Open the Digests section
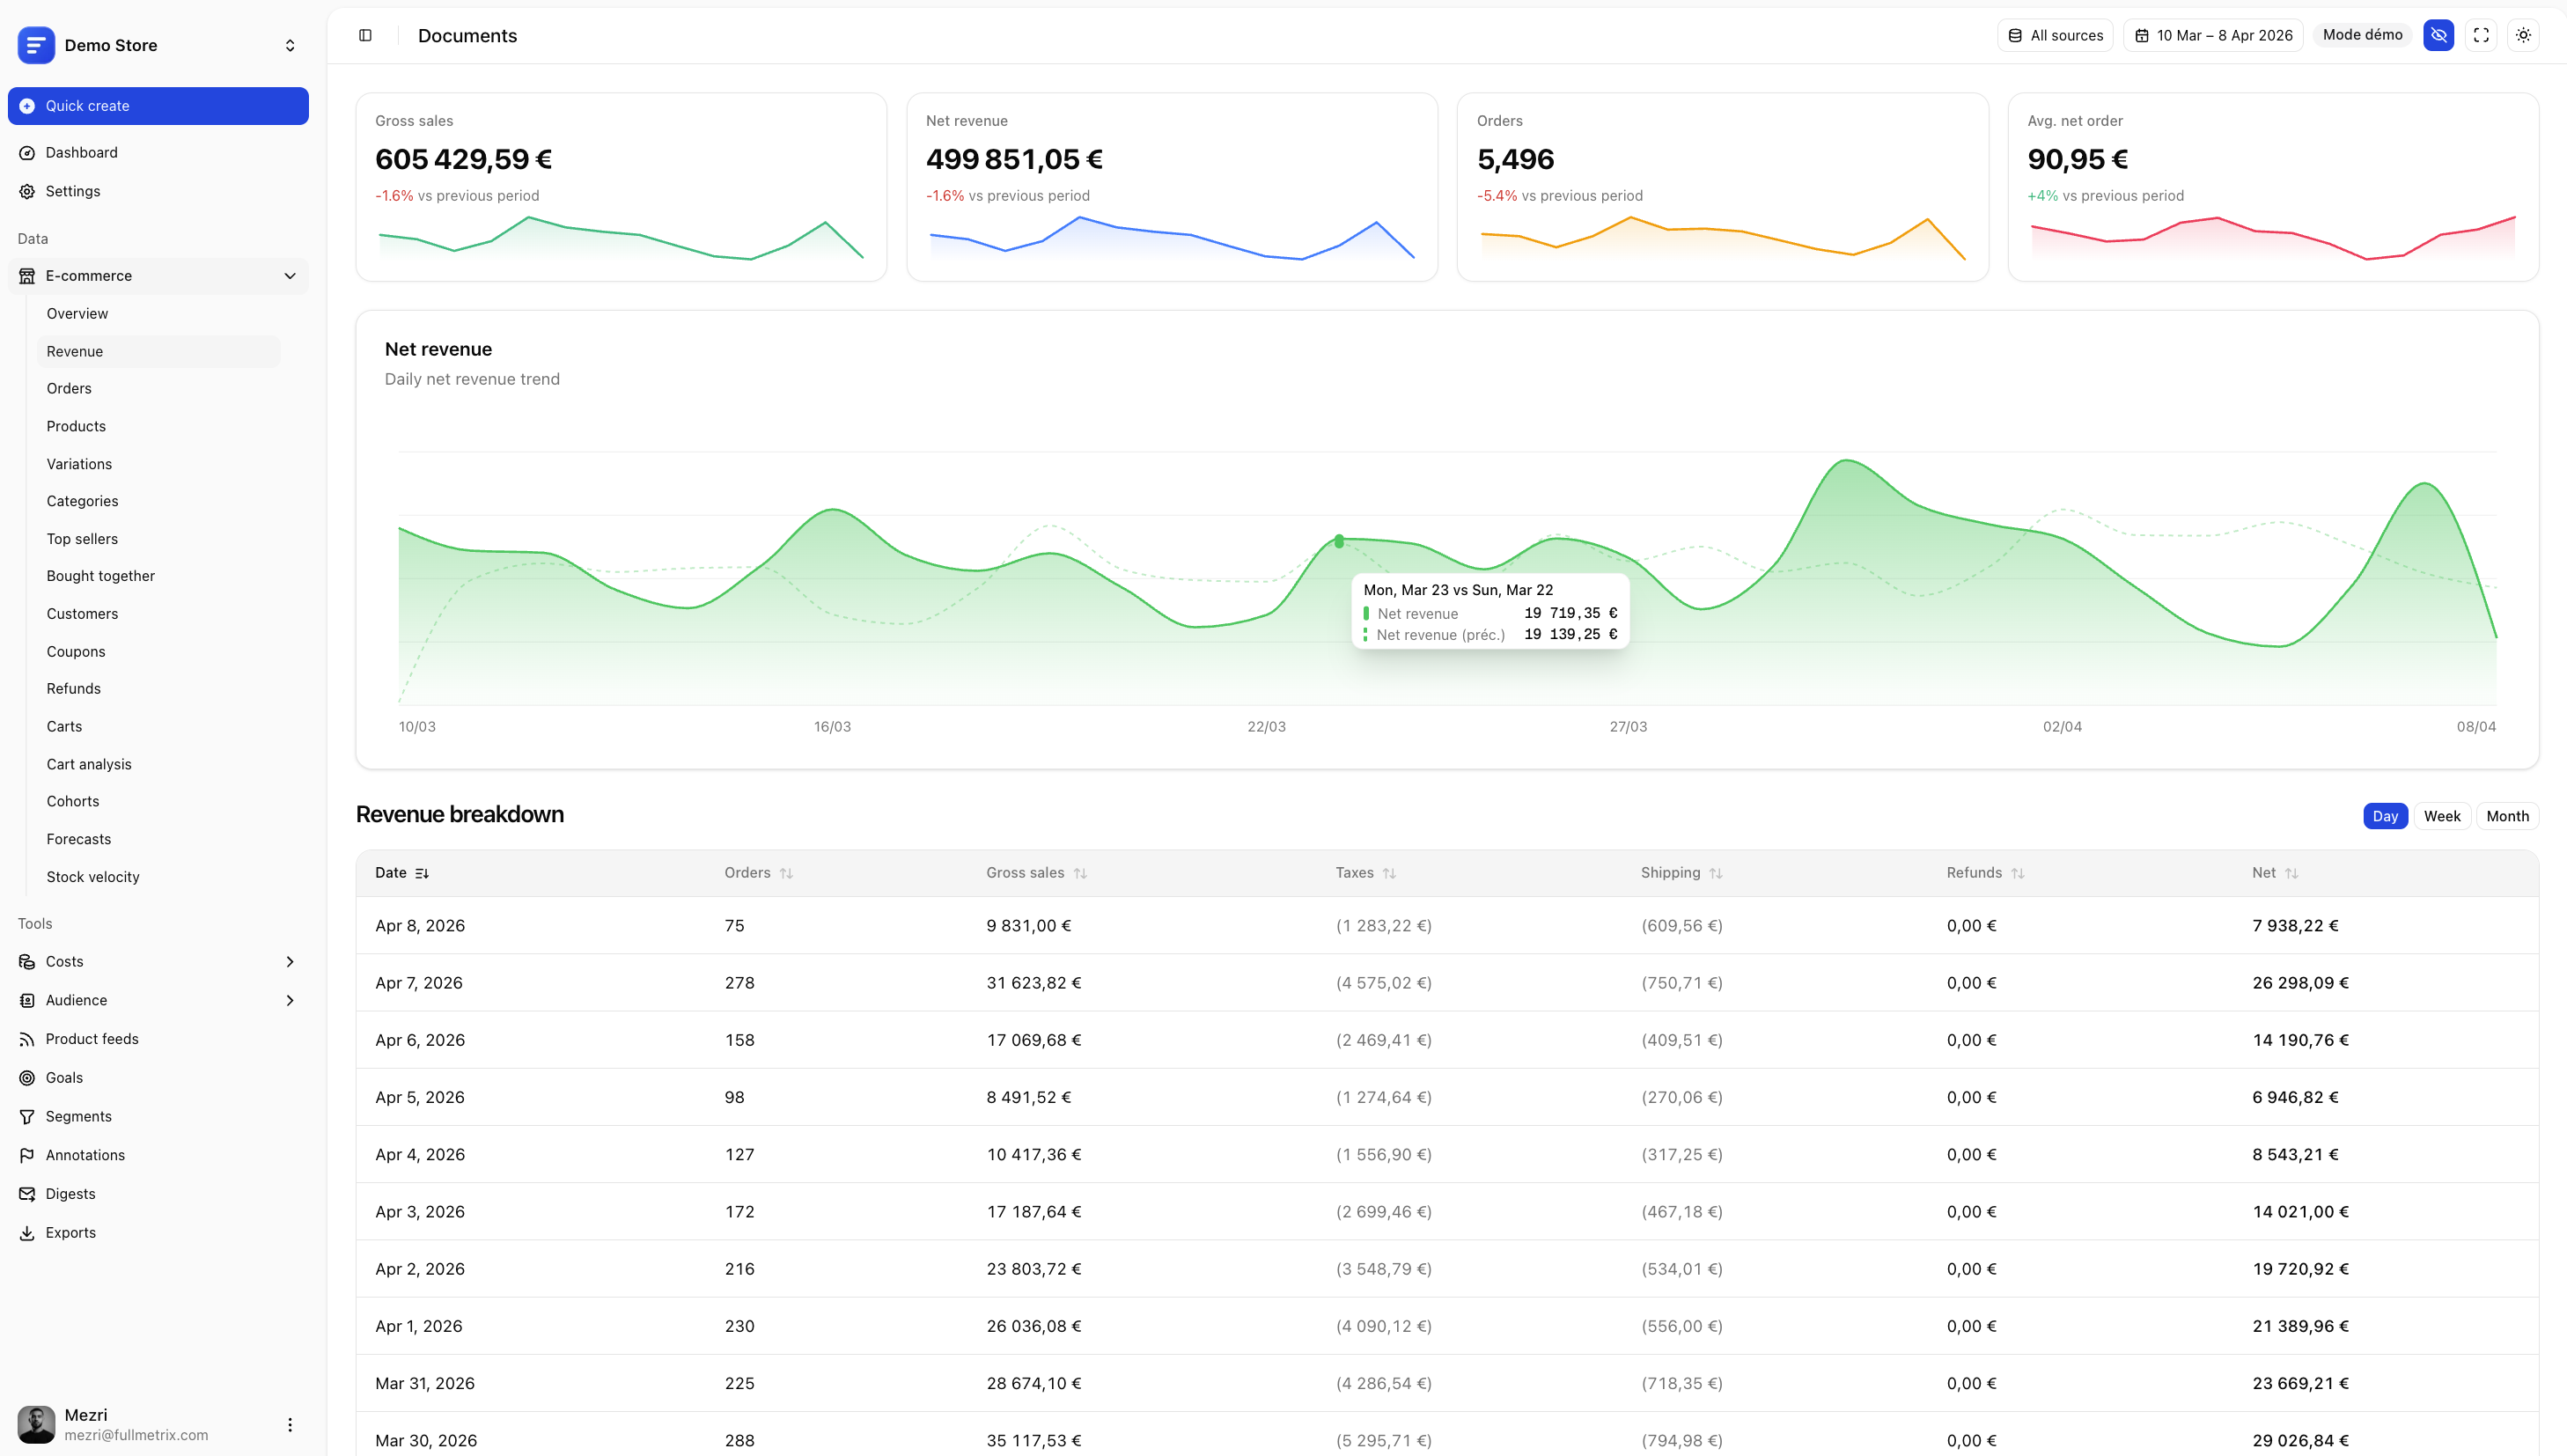The width and height of the screenshot is (2567, 1456). click(69, 1193)
